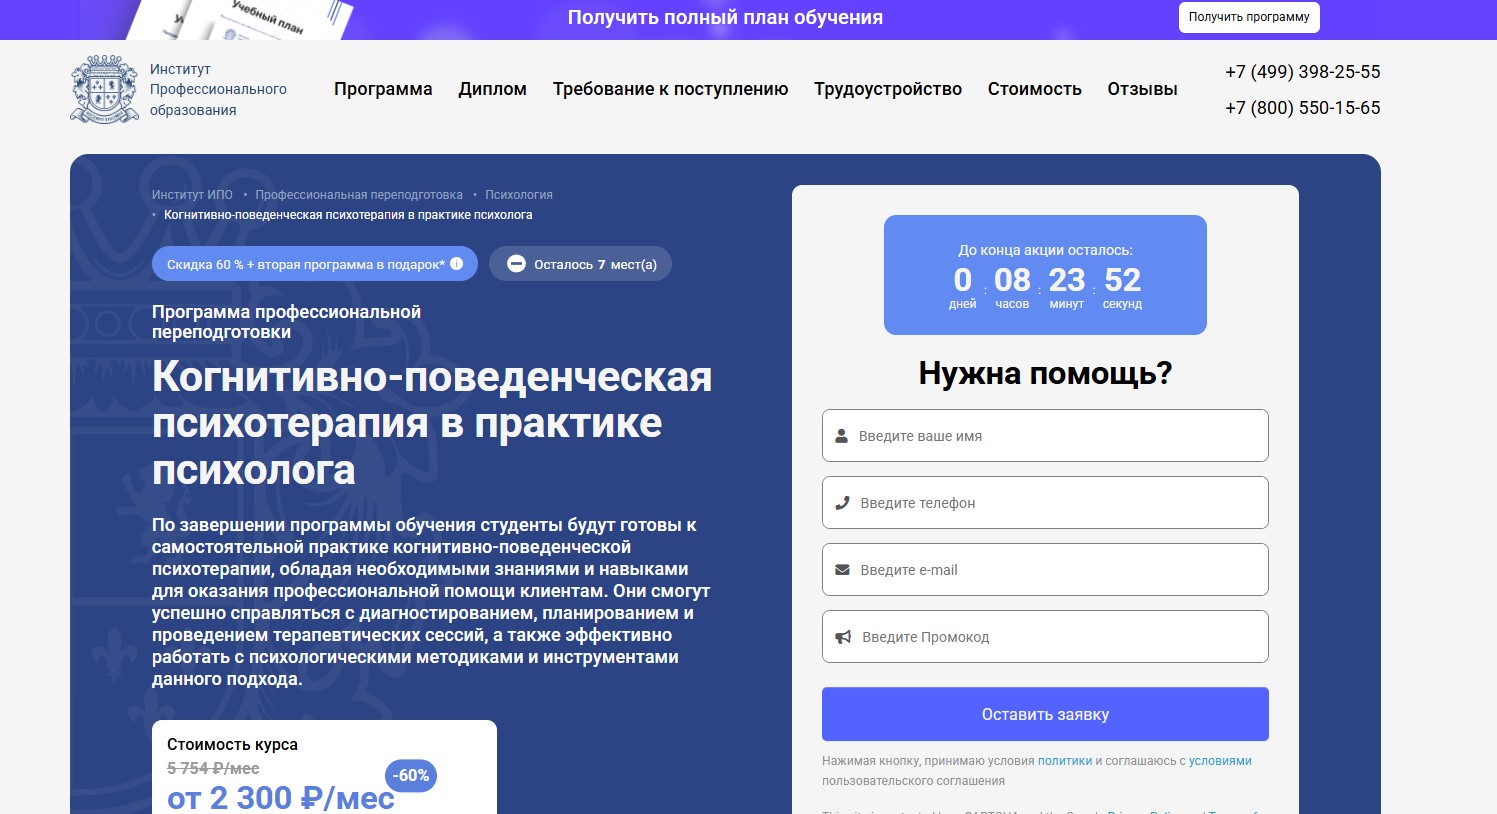Call the +7 (499) 398-25-55 number

(1301, 71)
